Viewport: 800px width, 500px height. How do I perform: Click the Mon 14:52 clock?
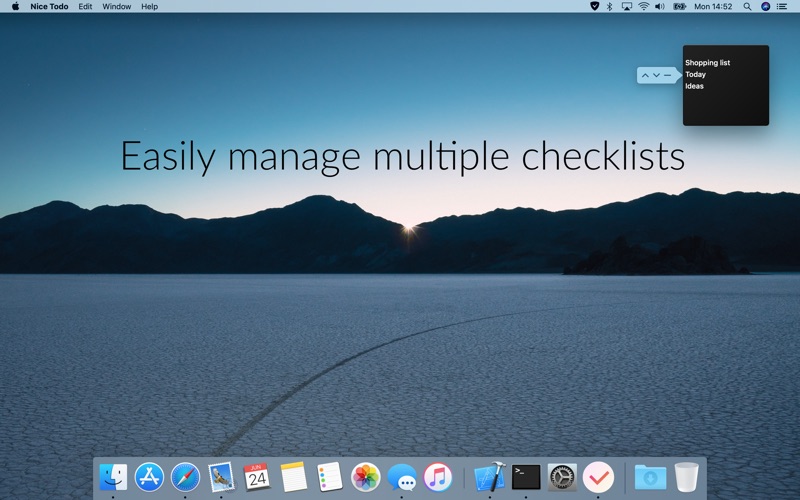(713, 7)
